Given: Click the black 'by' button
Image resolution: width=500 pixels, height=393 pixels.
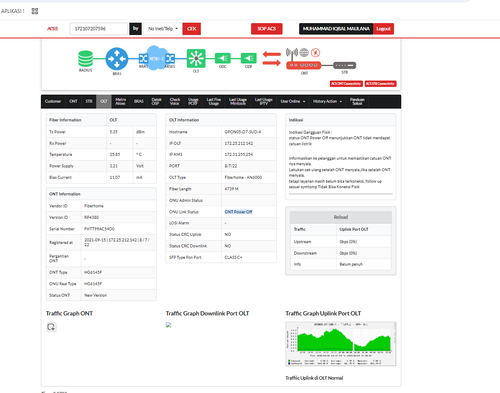Looking at the screenshot, I should coord(136,29).
